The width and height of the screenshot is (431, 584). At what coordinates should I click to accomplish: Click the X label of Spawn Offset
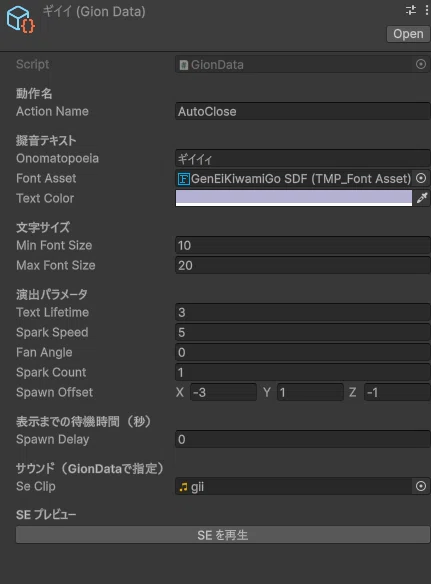click(x=180, y=392)
